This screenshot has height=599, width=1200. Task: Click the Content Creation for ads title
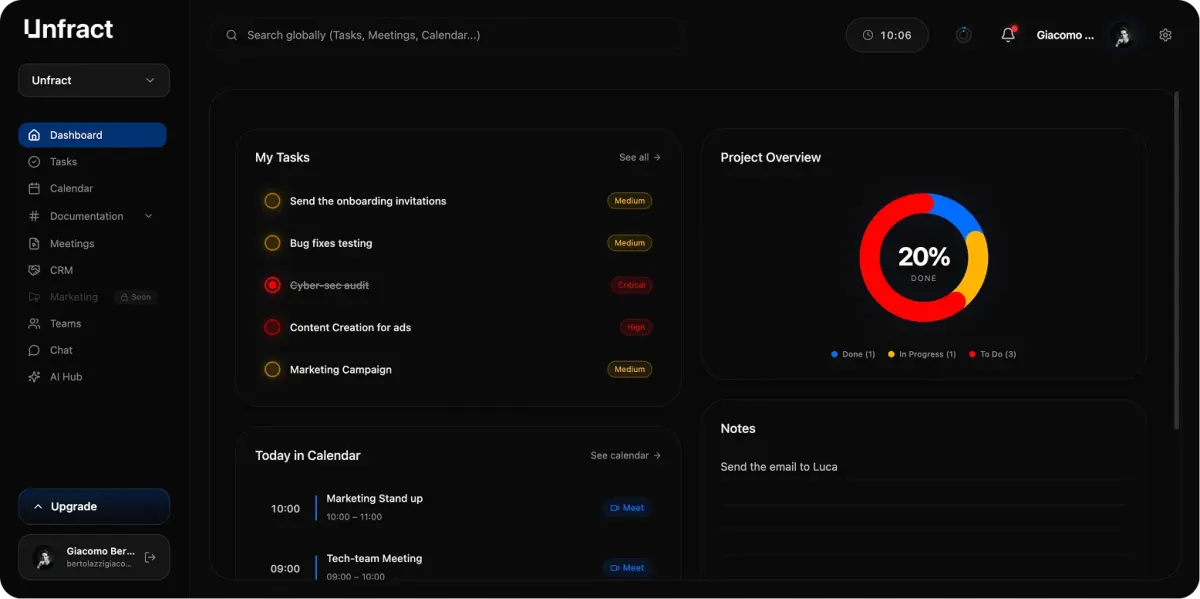[x=350, y=327]
